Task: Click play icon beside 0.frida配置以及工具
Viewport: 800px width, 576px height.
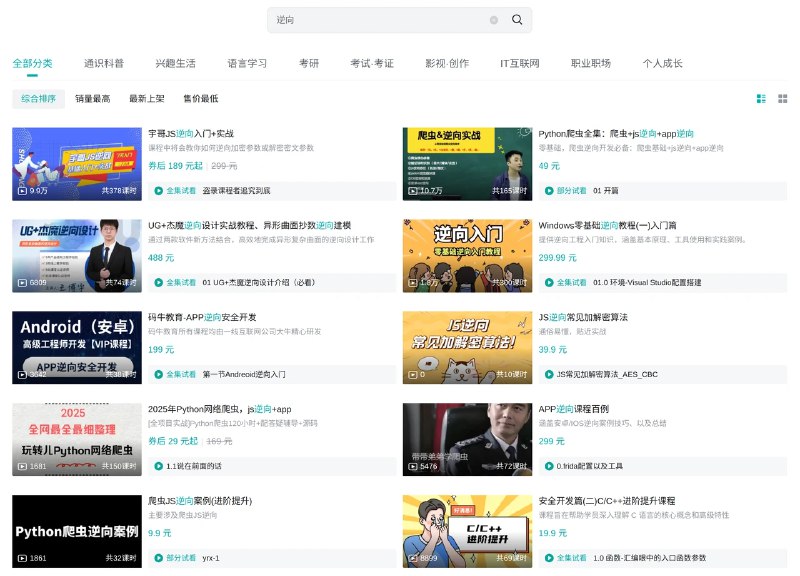Action: click(549, 466)
